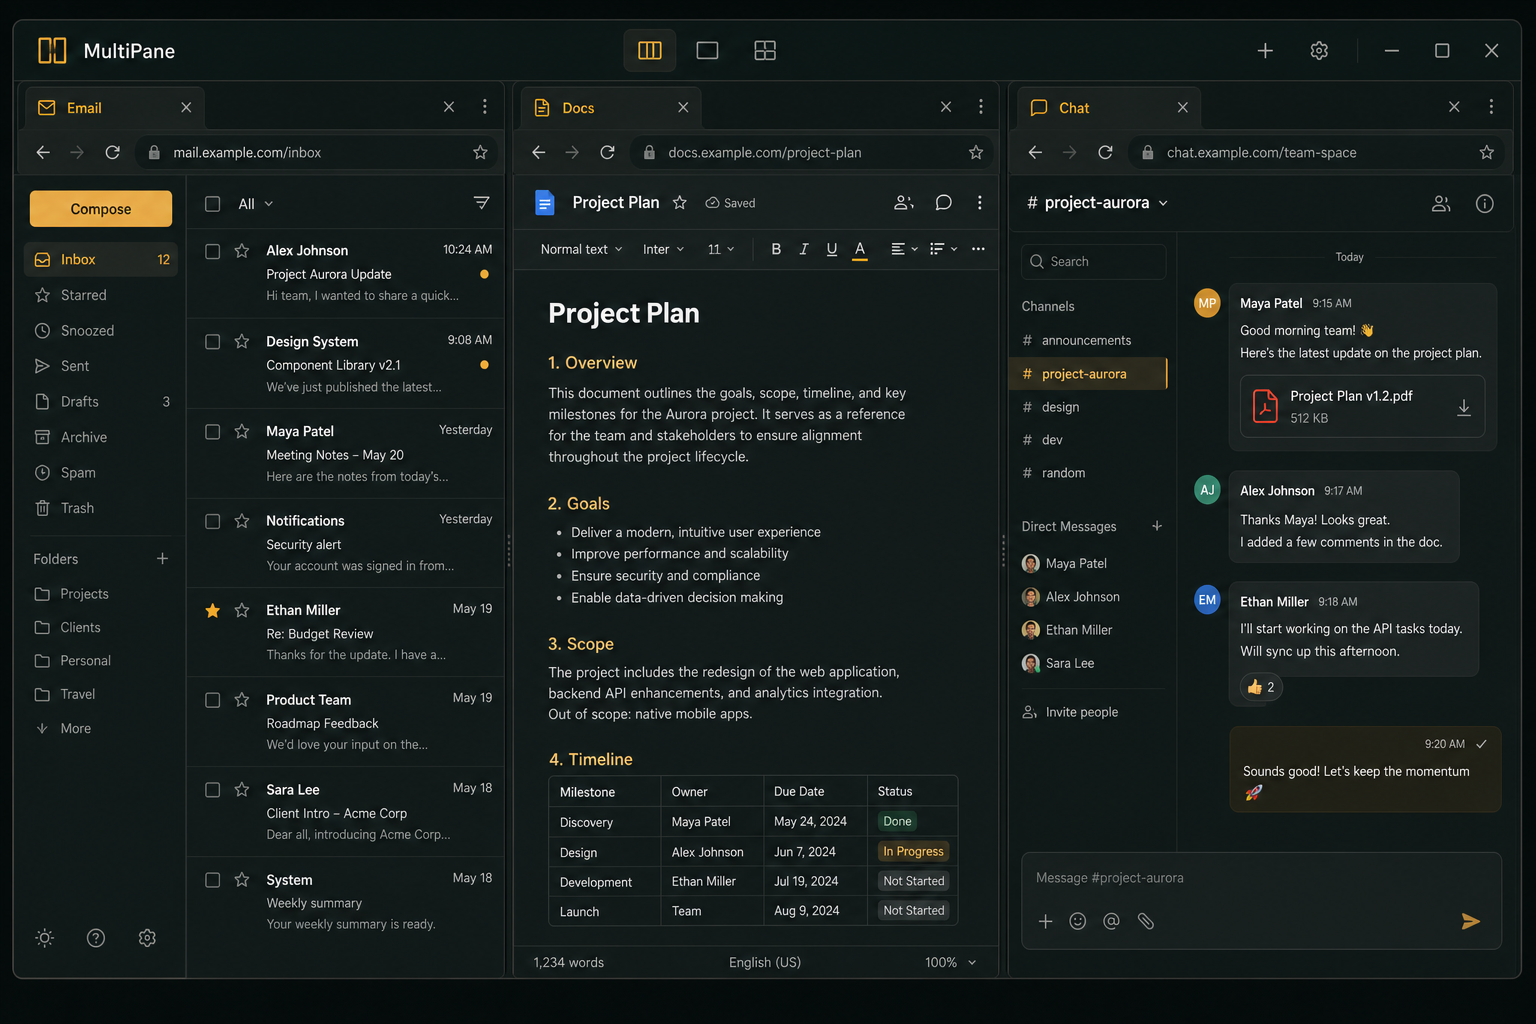Open MultiPane settings gear
The image size is (1536, 1024).
1319,50
